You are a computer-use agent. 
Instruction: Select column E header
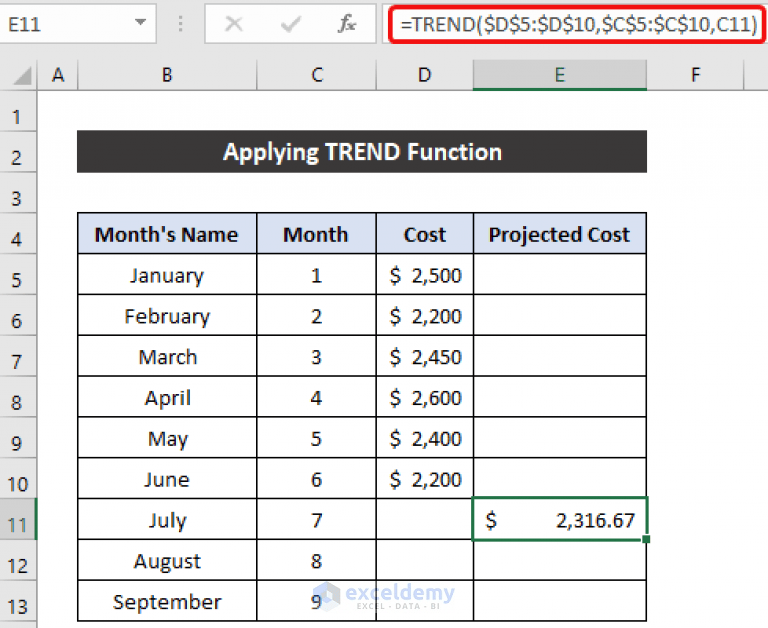pos(560,75)
